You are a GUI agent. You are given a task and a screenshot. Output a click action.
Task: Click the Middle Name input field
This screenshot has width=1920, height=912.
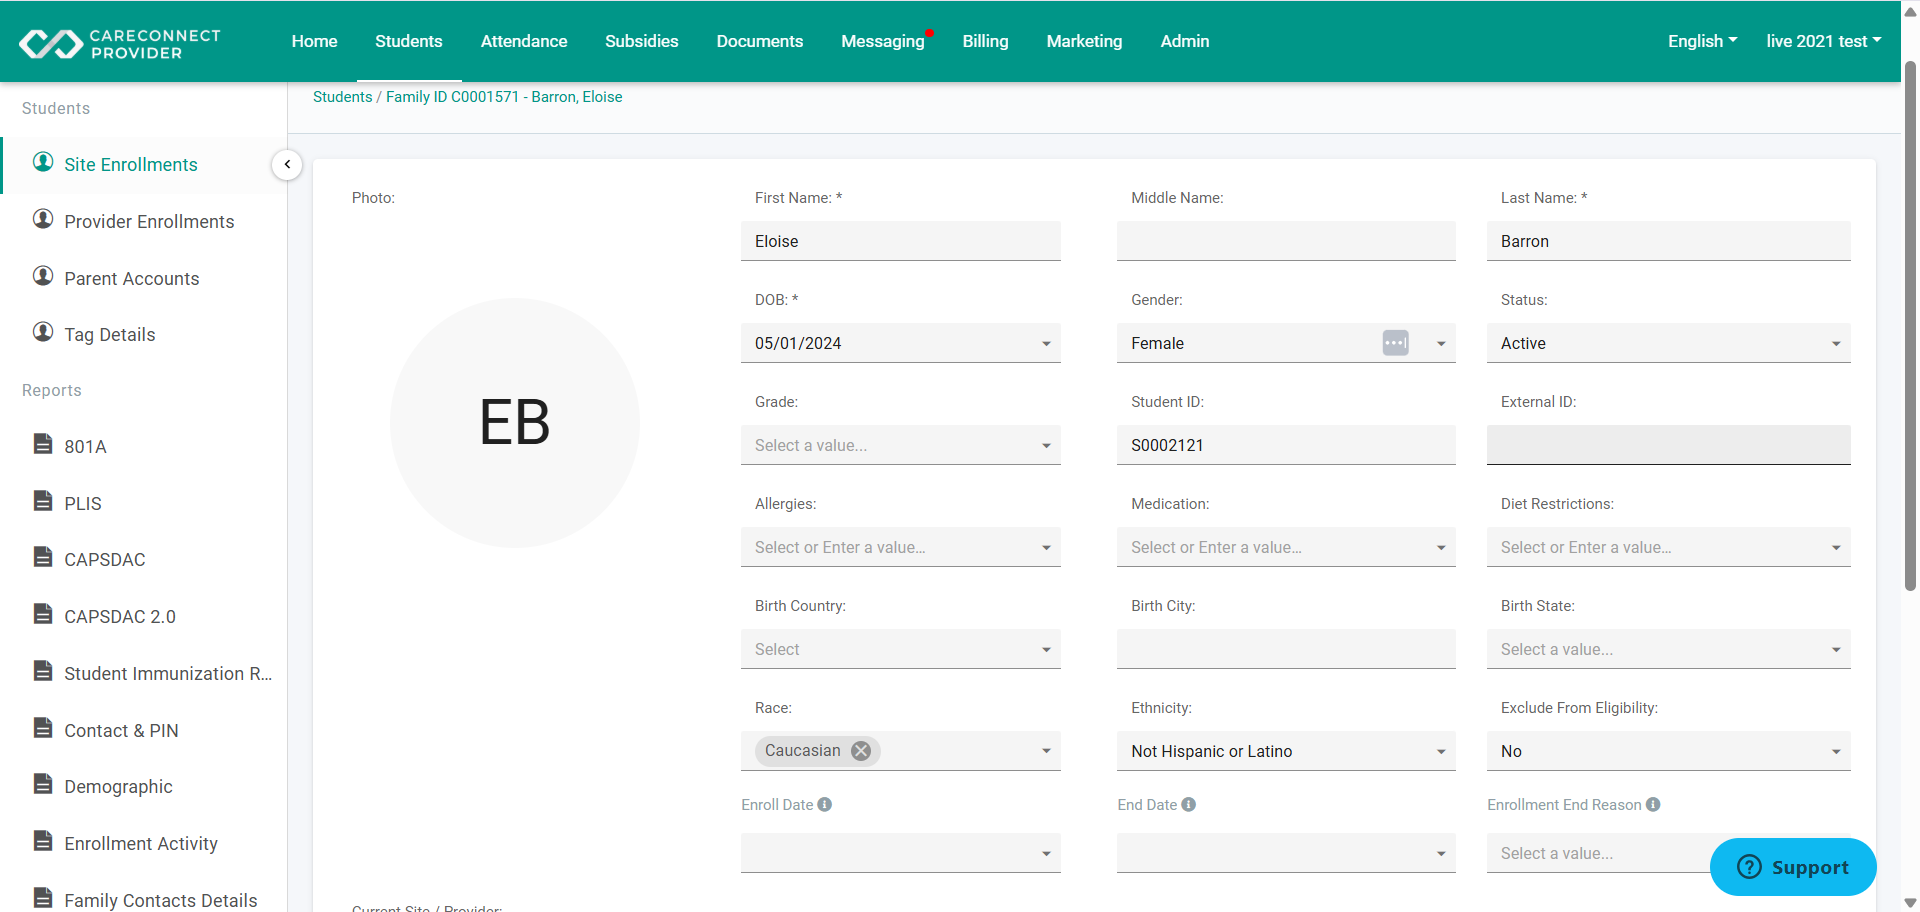[1286, 241]
